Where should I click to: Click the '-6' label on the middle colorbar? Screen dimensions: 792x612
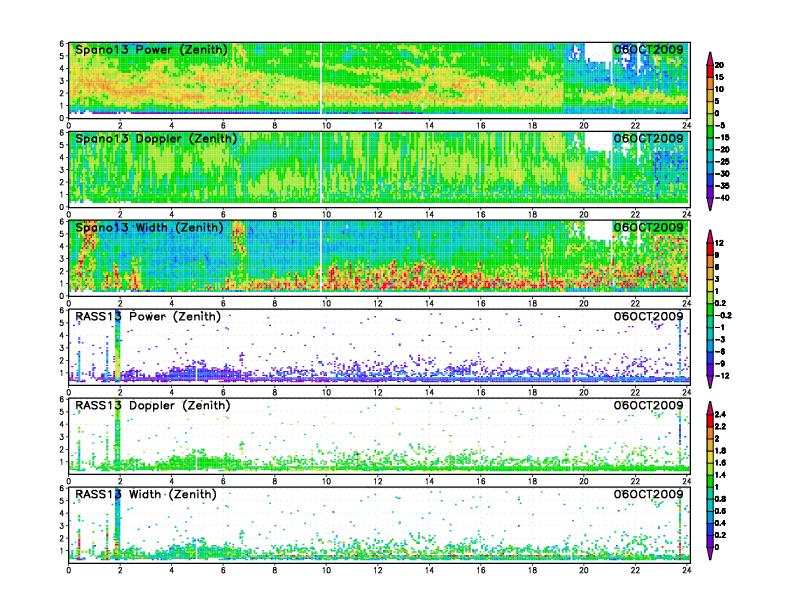point(720,351)
